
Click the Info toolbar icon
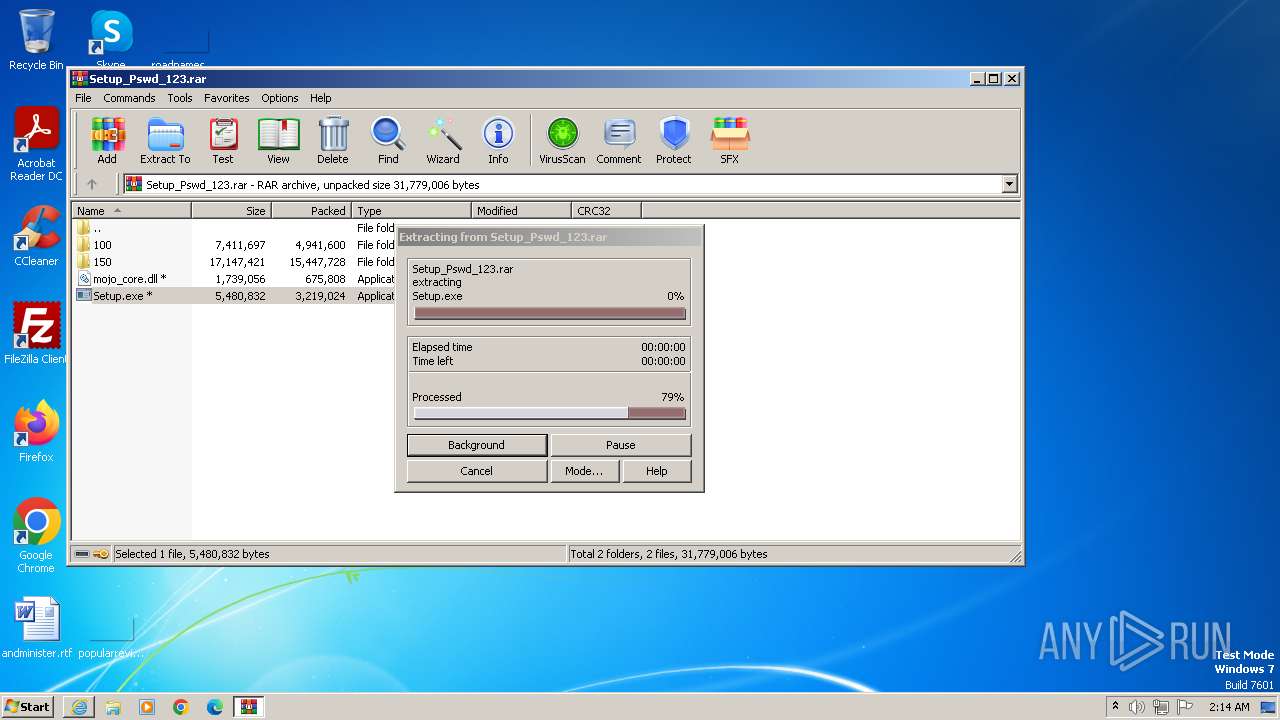pos(498,141)
